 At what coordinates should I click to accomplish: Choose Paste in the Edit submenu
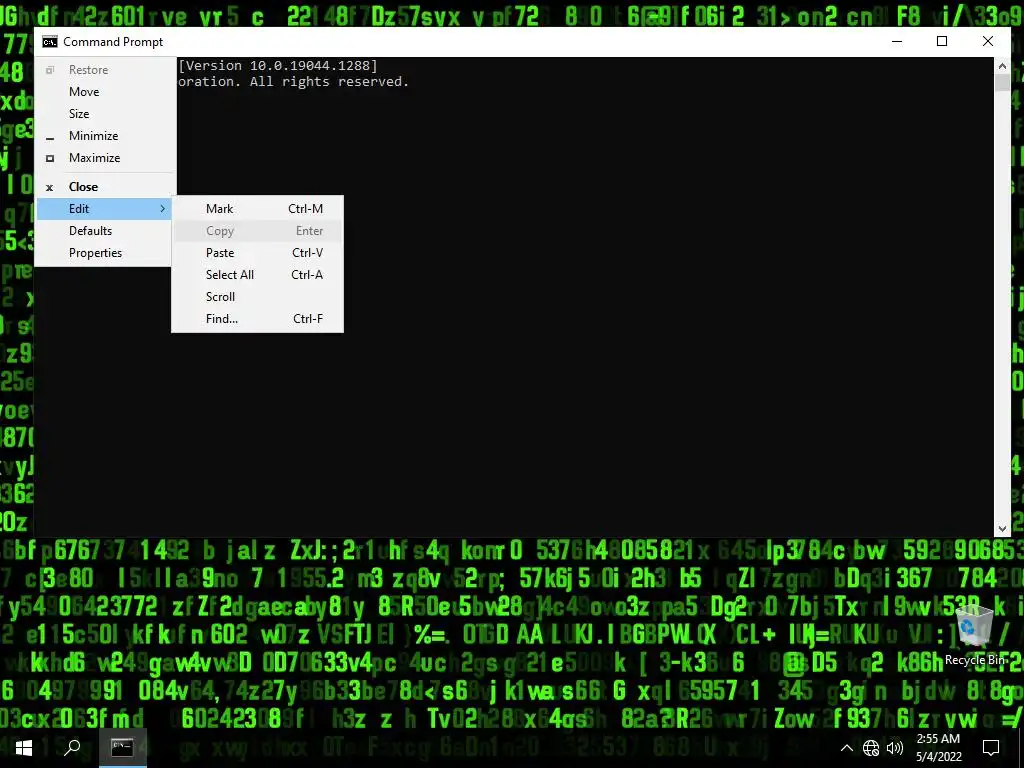257,253
